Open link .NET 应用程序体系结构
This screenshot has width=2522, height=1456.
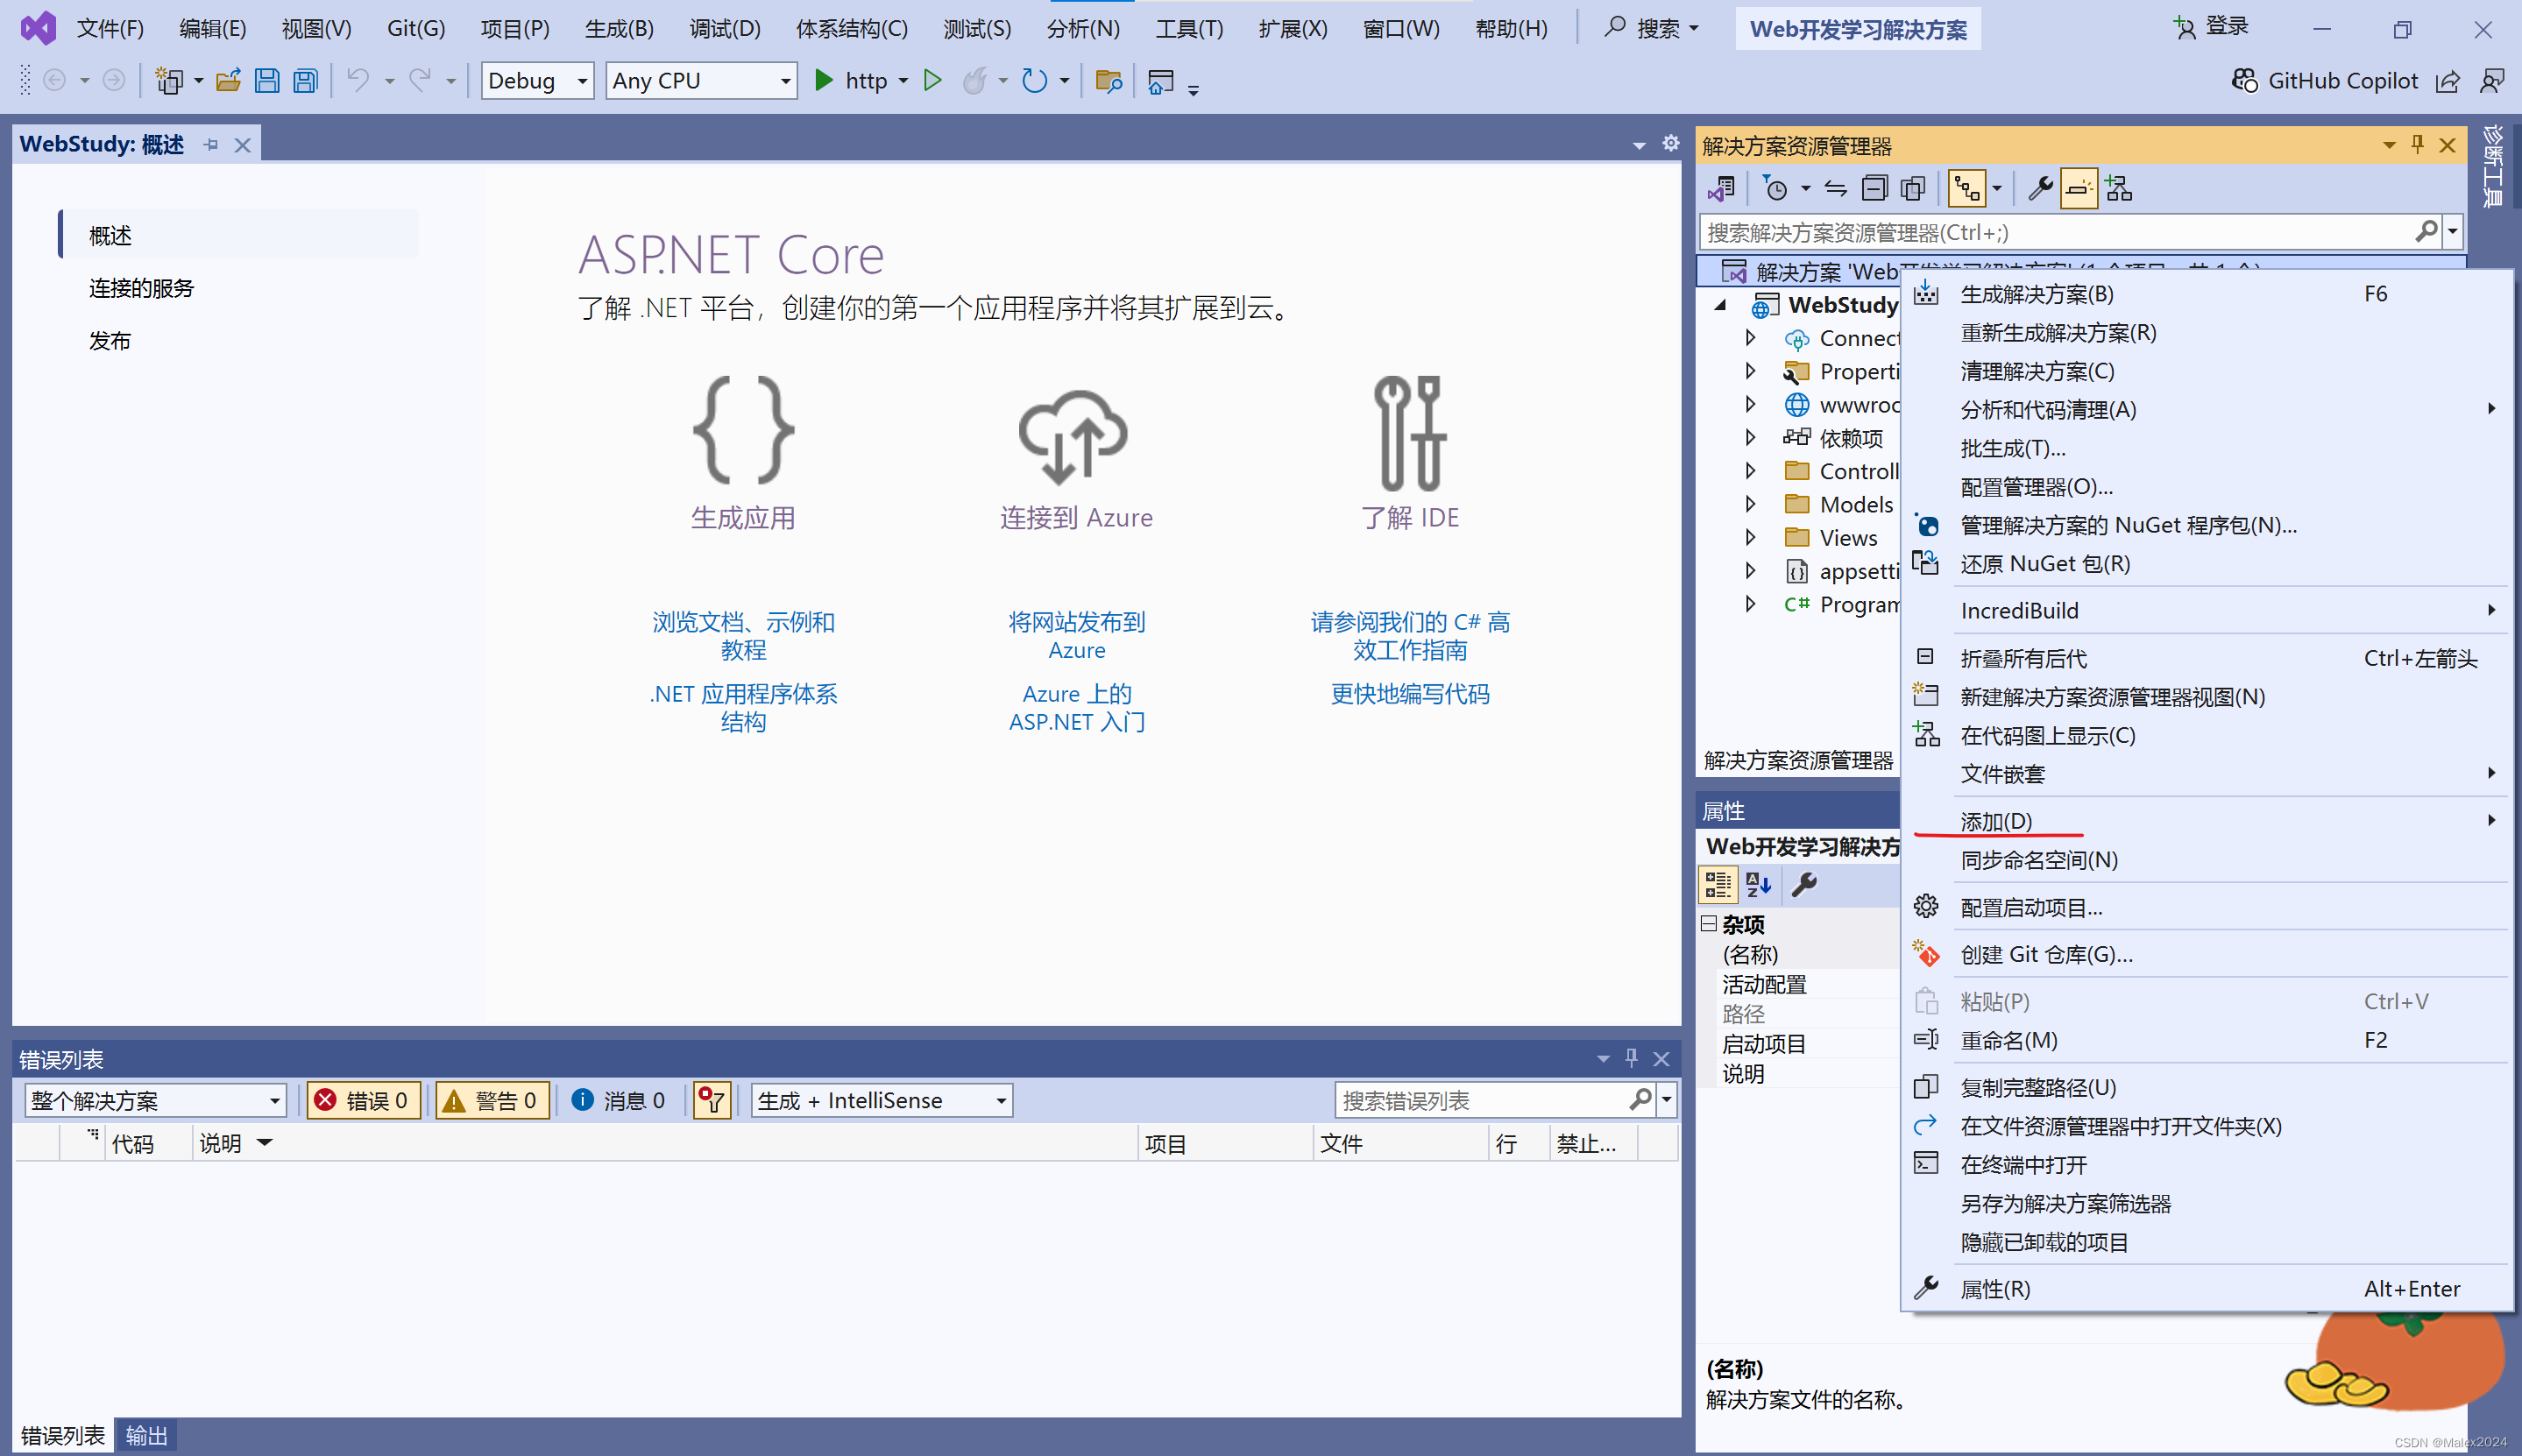(x=743, y=708)
